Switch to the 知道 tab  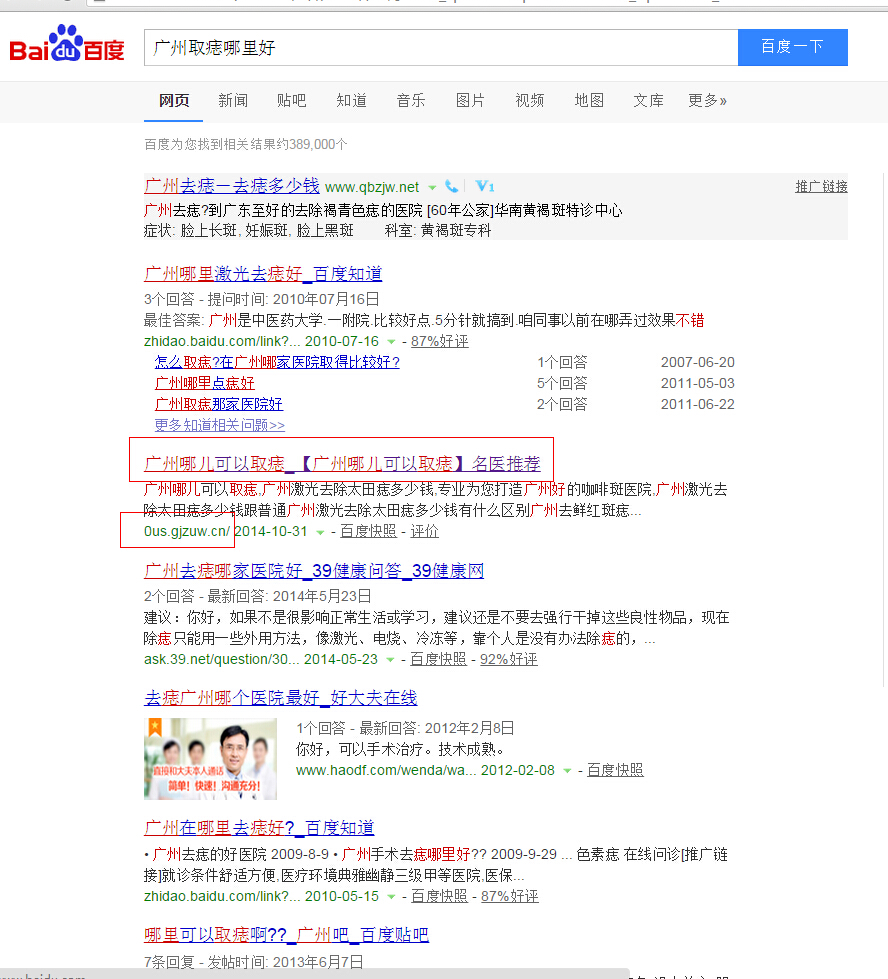tap(352, 101)
